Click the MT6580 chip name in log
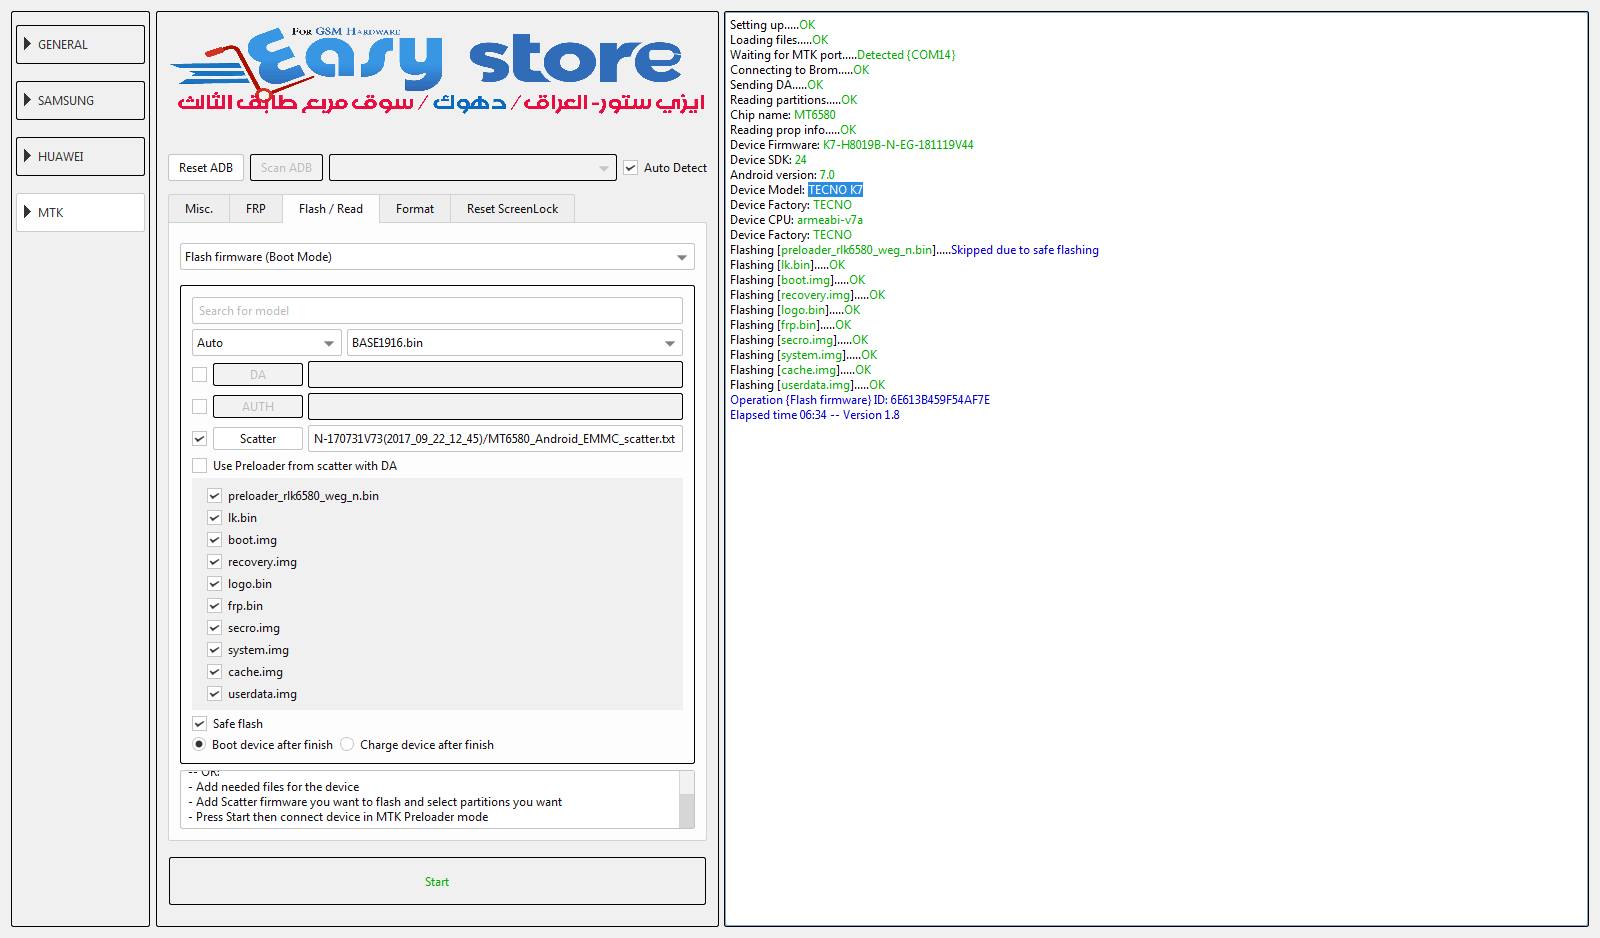The height and width of the screenshot is (938, 1600). click(815, 115)
